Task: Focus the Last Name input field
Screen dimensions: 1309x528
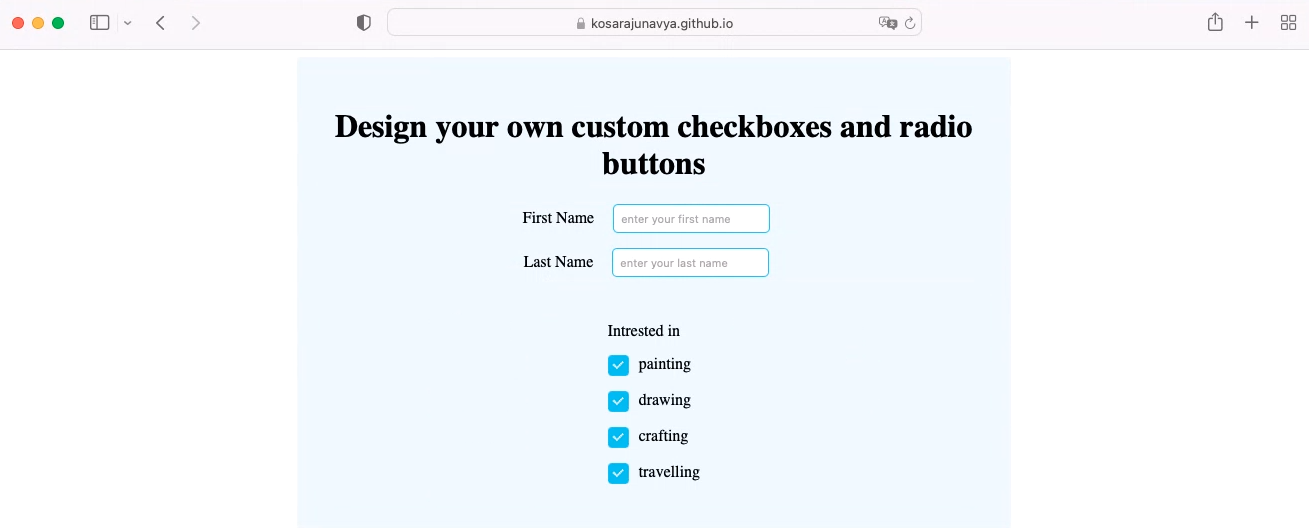Action: coord(690,262)
